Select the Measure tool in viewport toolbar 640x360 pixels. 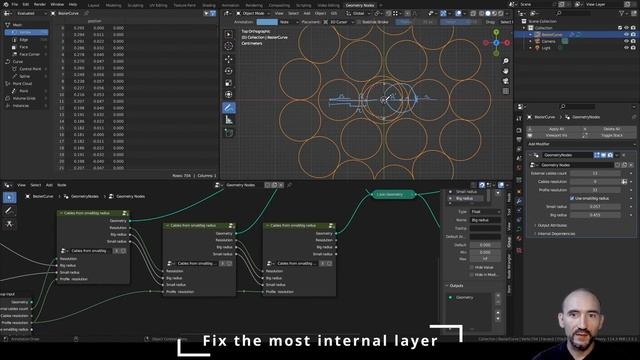tap(229, 120)
